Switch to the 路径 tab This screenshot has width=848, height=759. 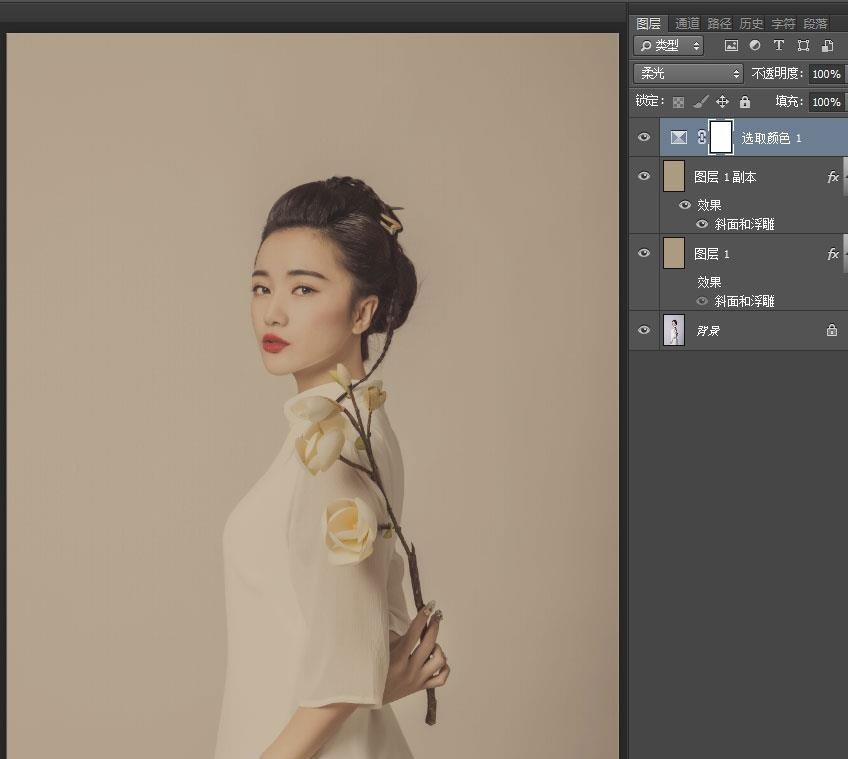(718, 23)
